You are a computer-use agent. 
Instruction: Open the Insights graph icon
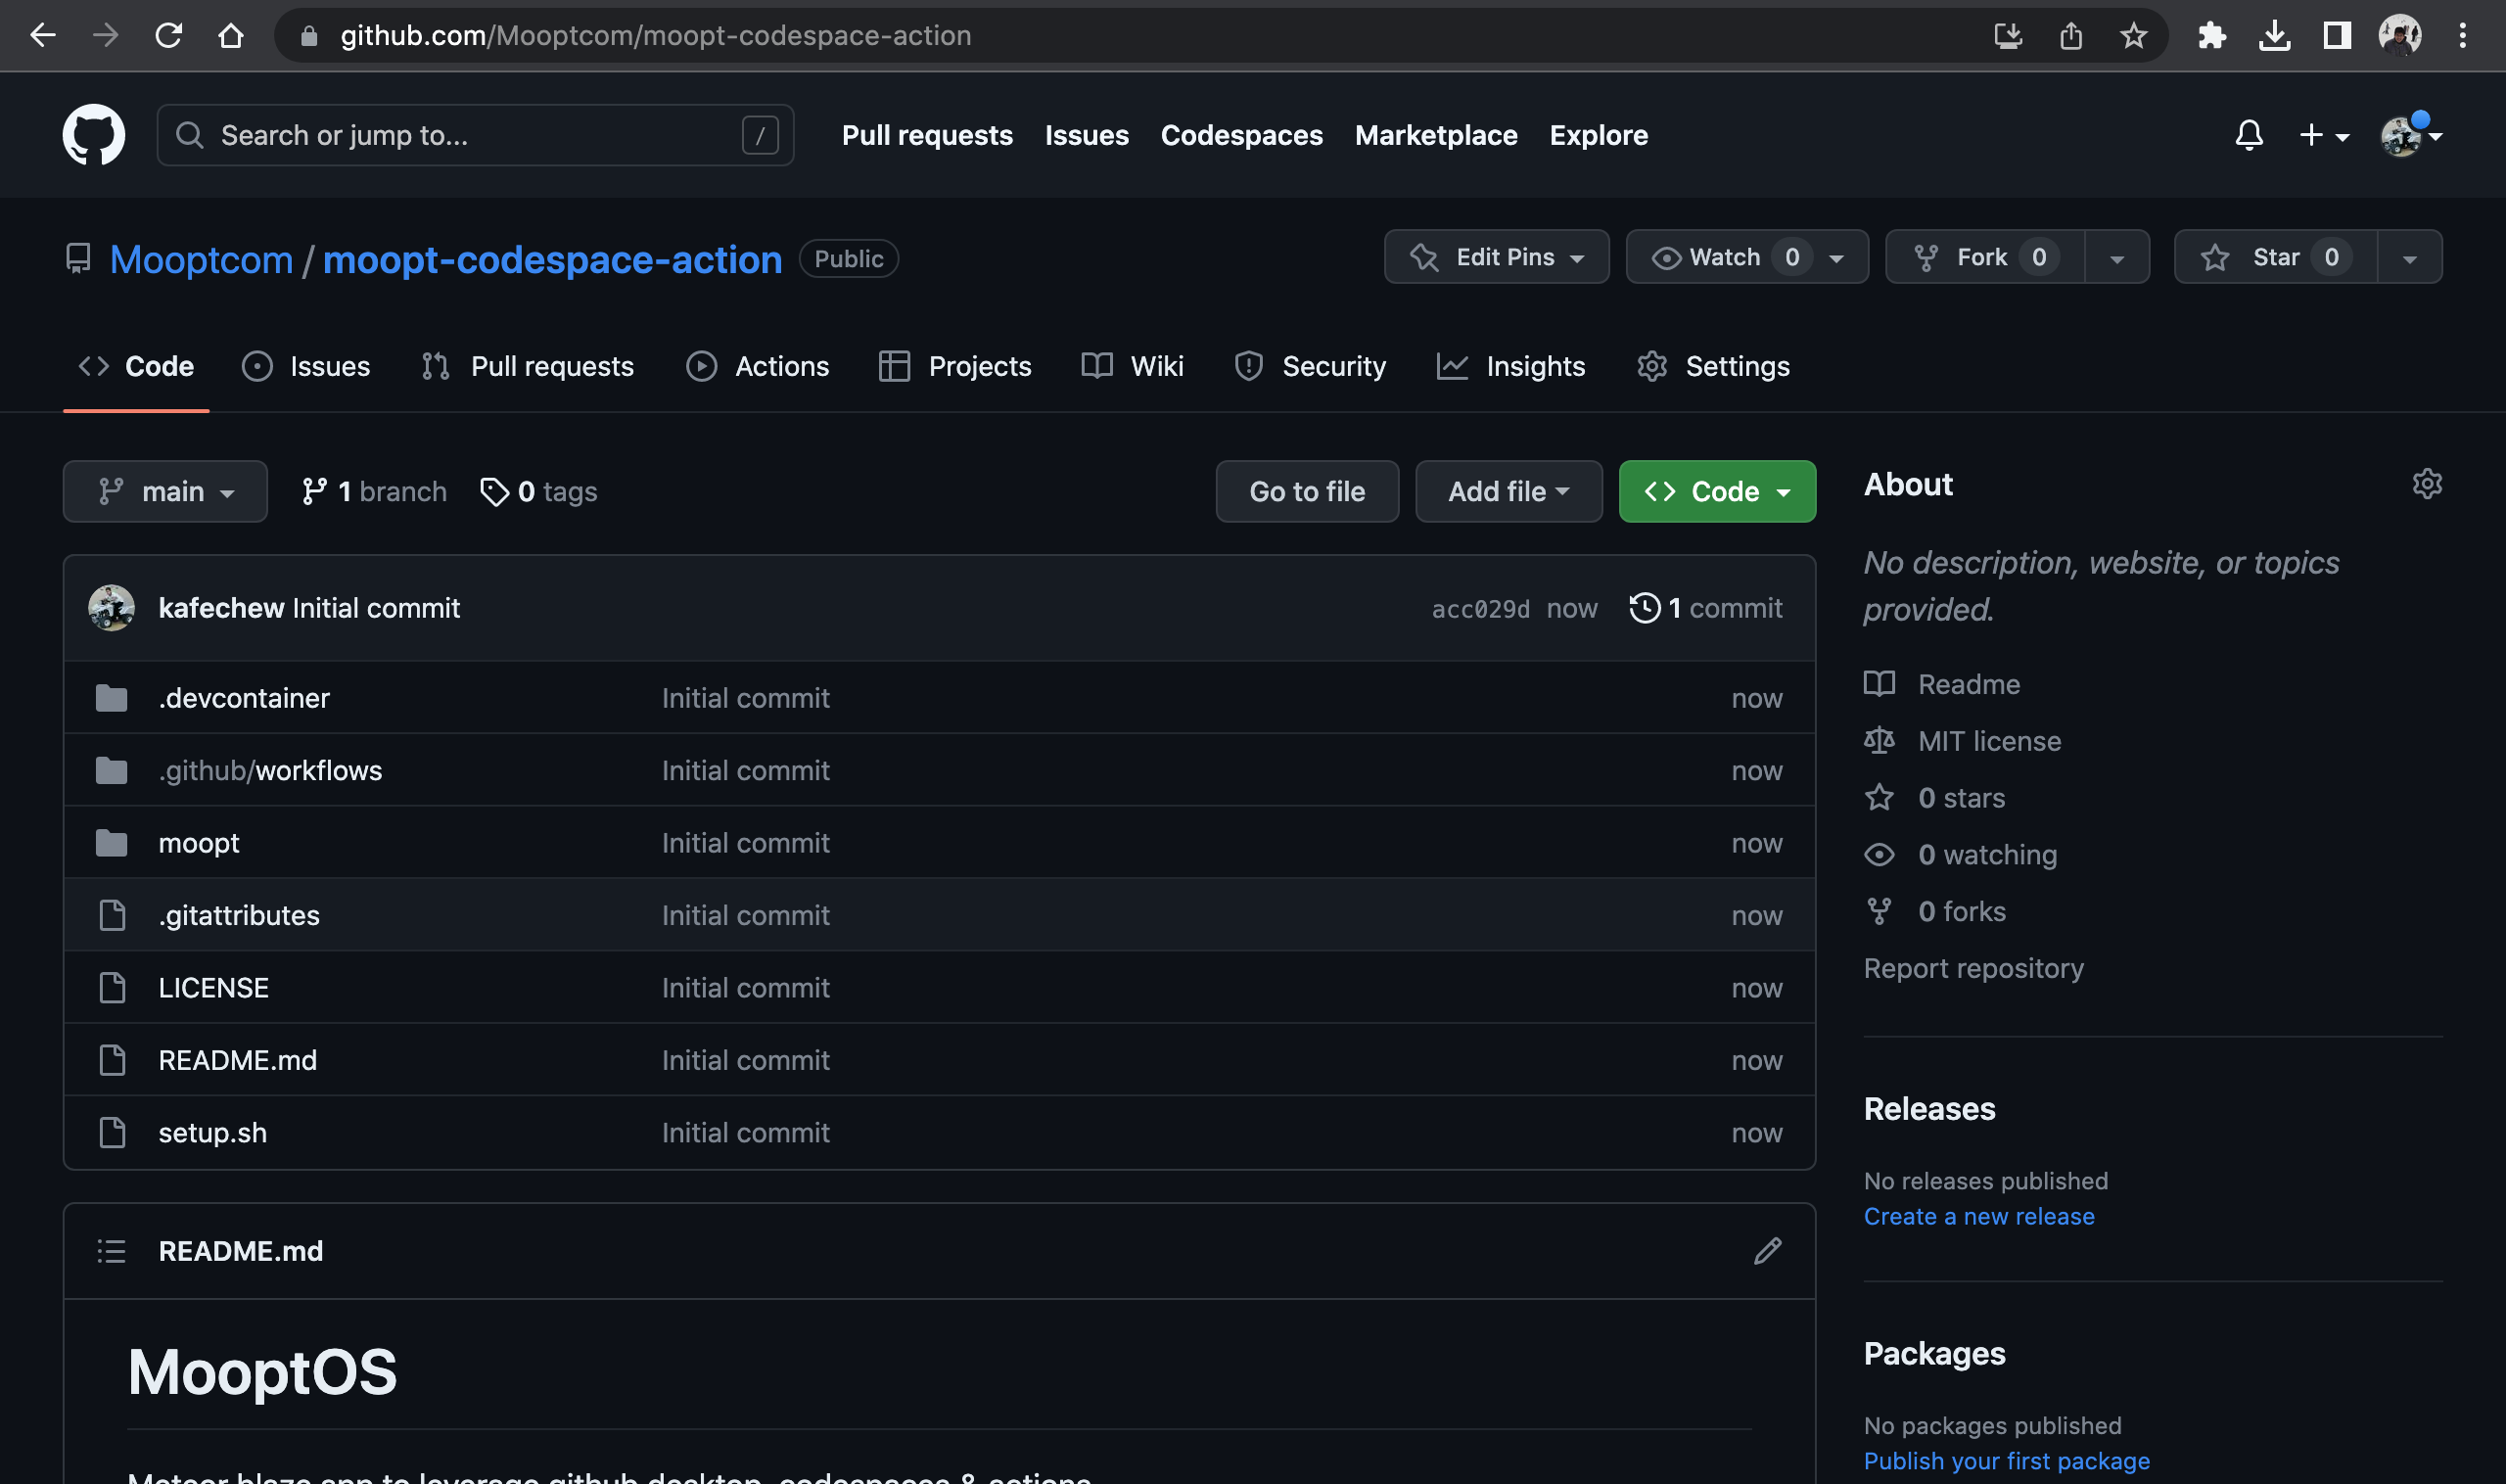point(1453,366)
